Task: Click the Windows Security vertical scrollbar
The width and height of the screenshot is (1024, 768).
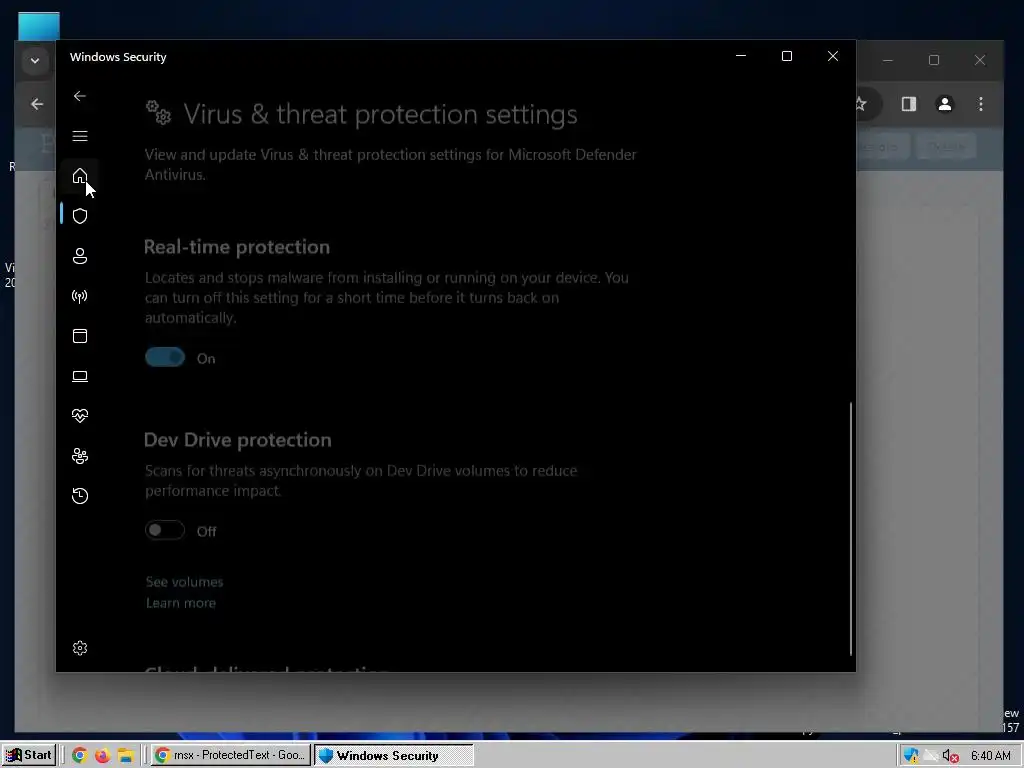Action: click(x=850, y=529)
